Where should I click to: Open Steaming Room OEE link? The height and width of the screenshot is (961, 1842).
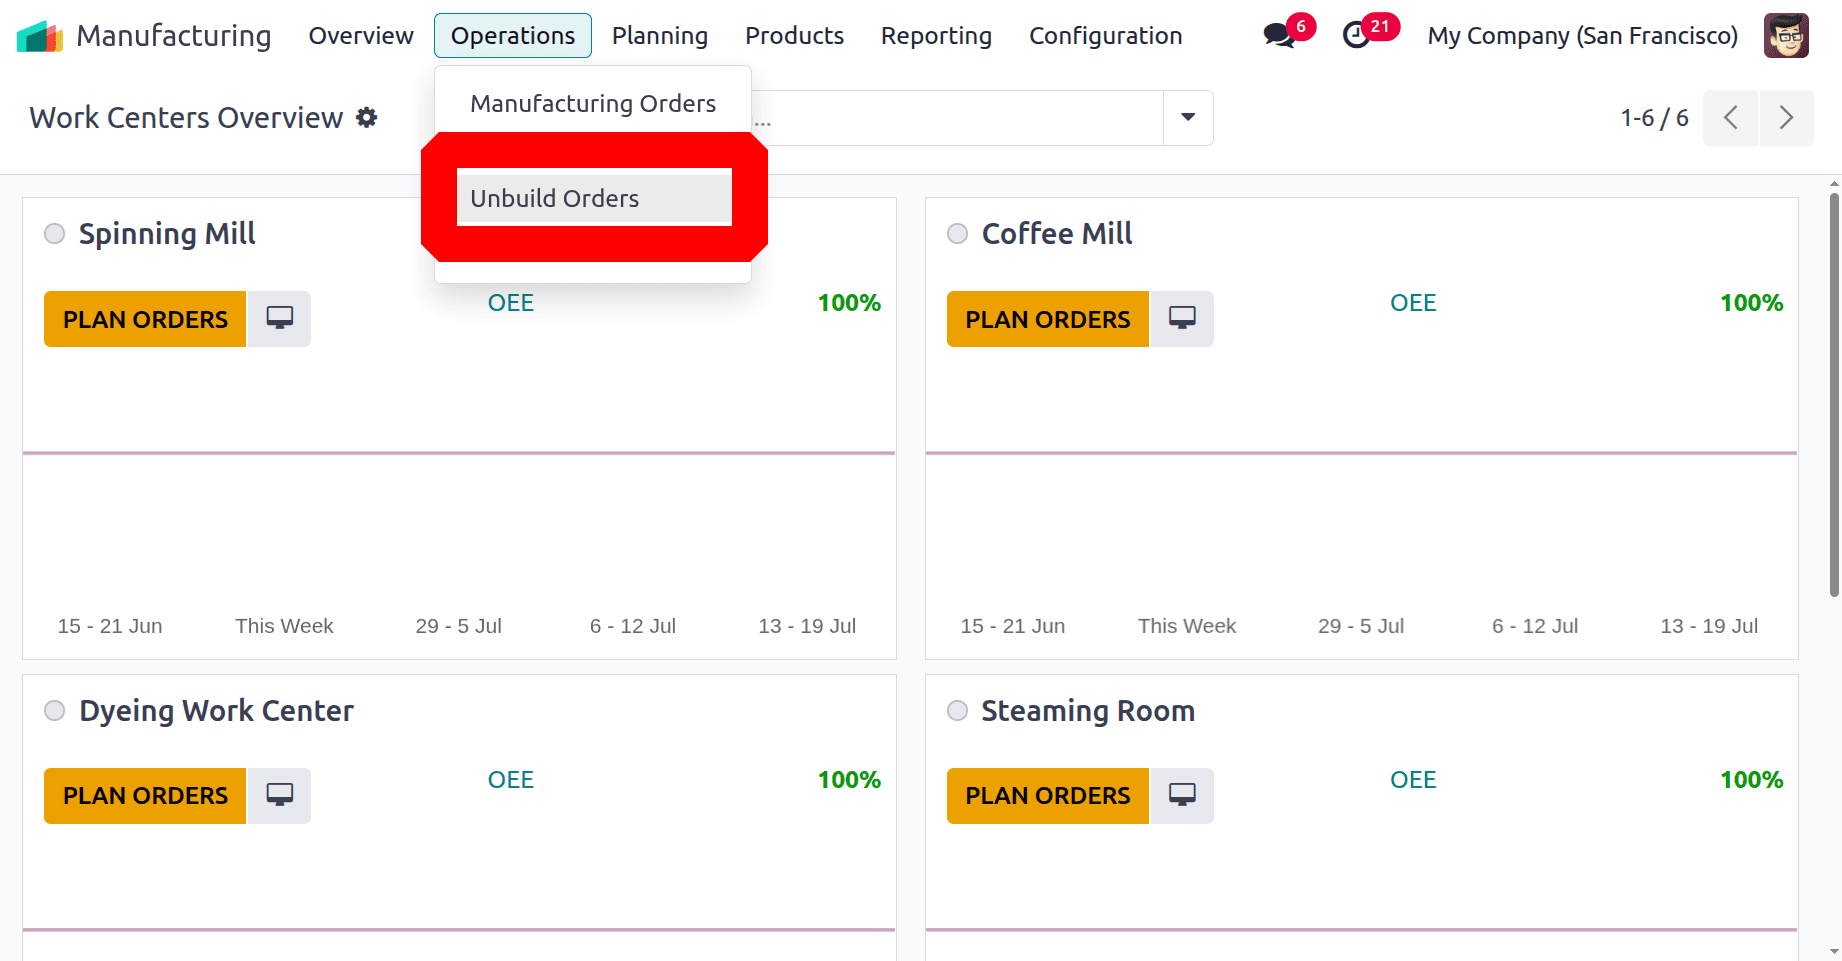click(1413, 780)
